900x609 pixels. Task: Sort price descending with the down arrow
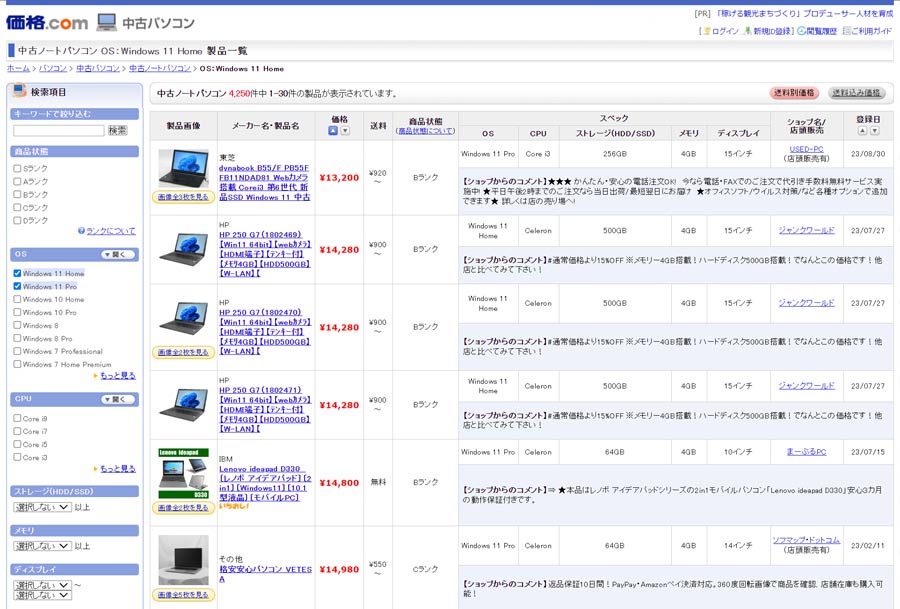(x=345, y=131)
